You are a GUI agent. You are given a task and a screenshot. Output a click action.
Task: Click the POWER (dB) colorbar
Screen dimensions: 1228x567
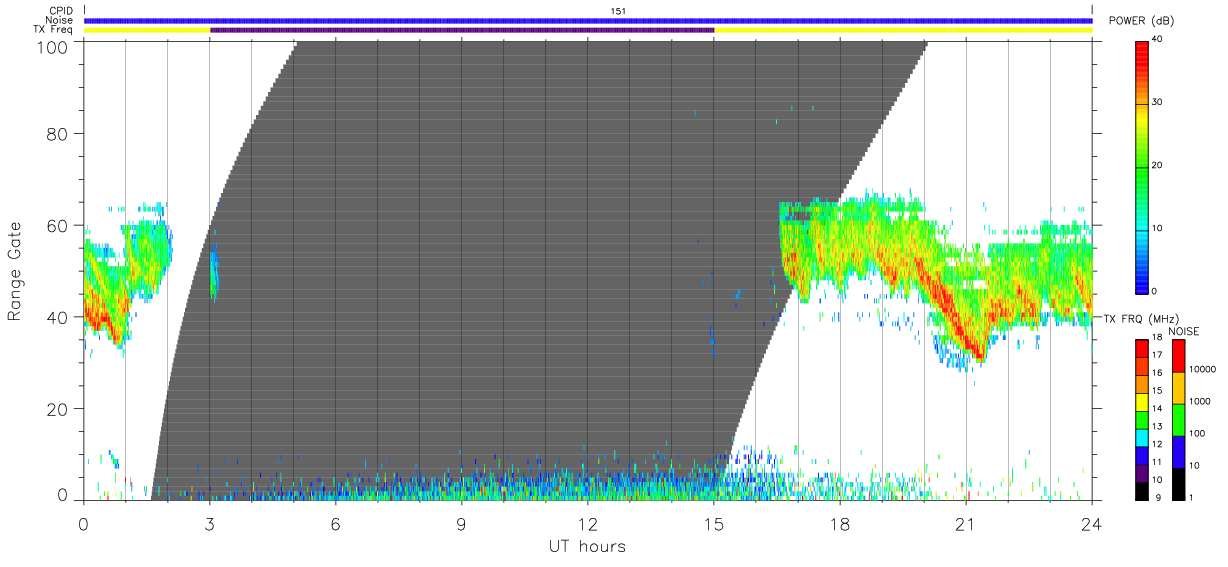(1142, 166)
